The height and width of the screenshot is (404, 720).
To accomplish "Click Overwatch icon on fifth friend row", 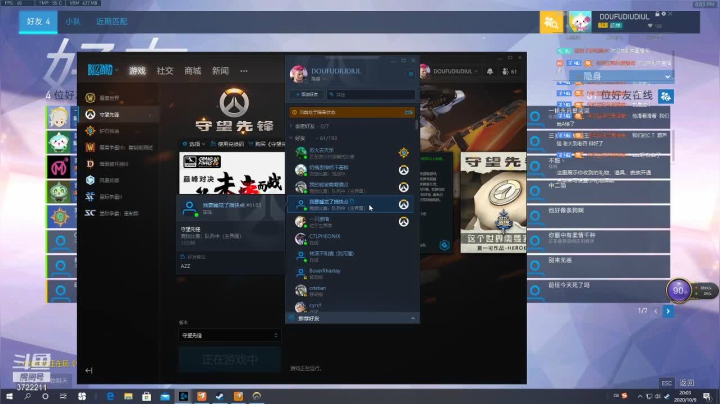I will [404, 222].
